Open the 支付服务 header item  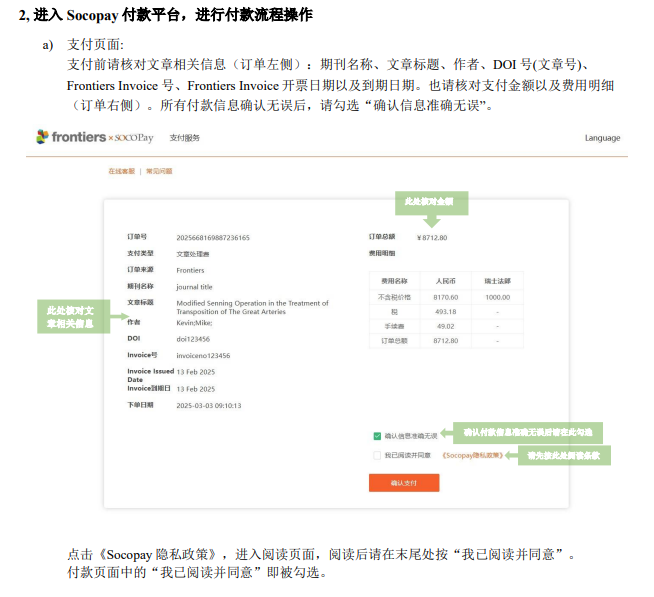click(184, 138)
